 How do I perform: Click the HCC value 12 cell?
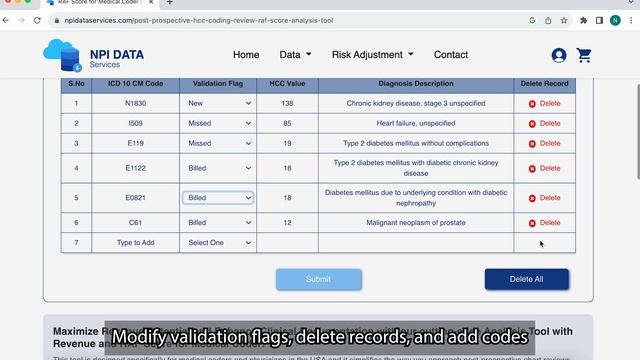(287, 223)
